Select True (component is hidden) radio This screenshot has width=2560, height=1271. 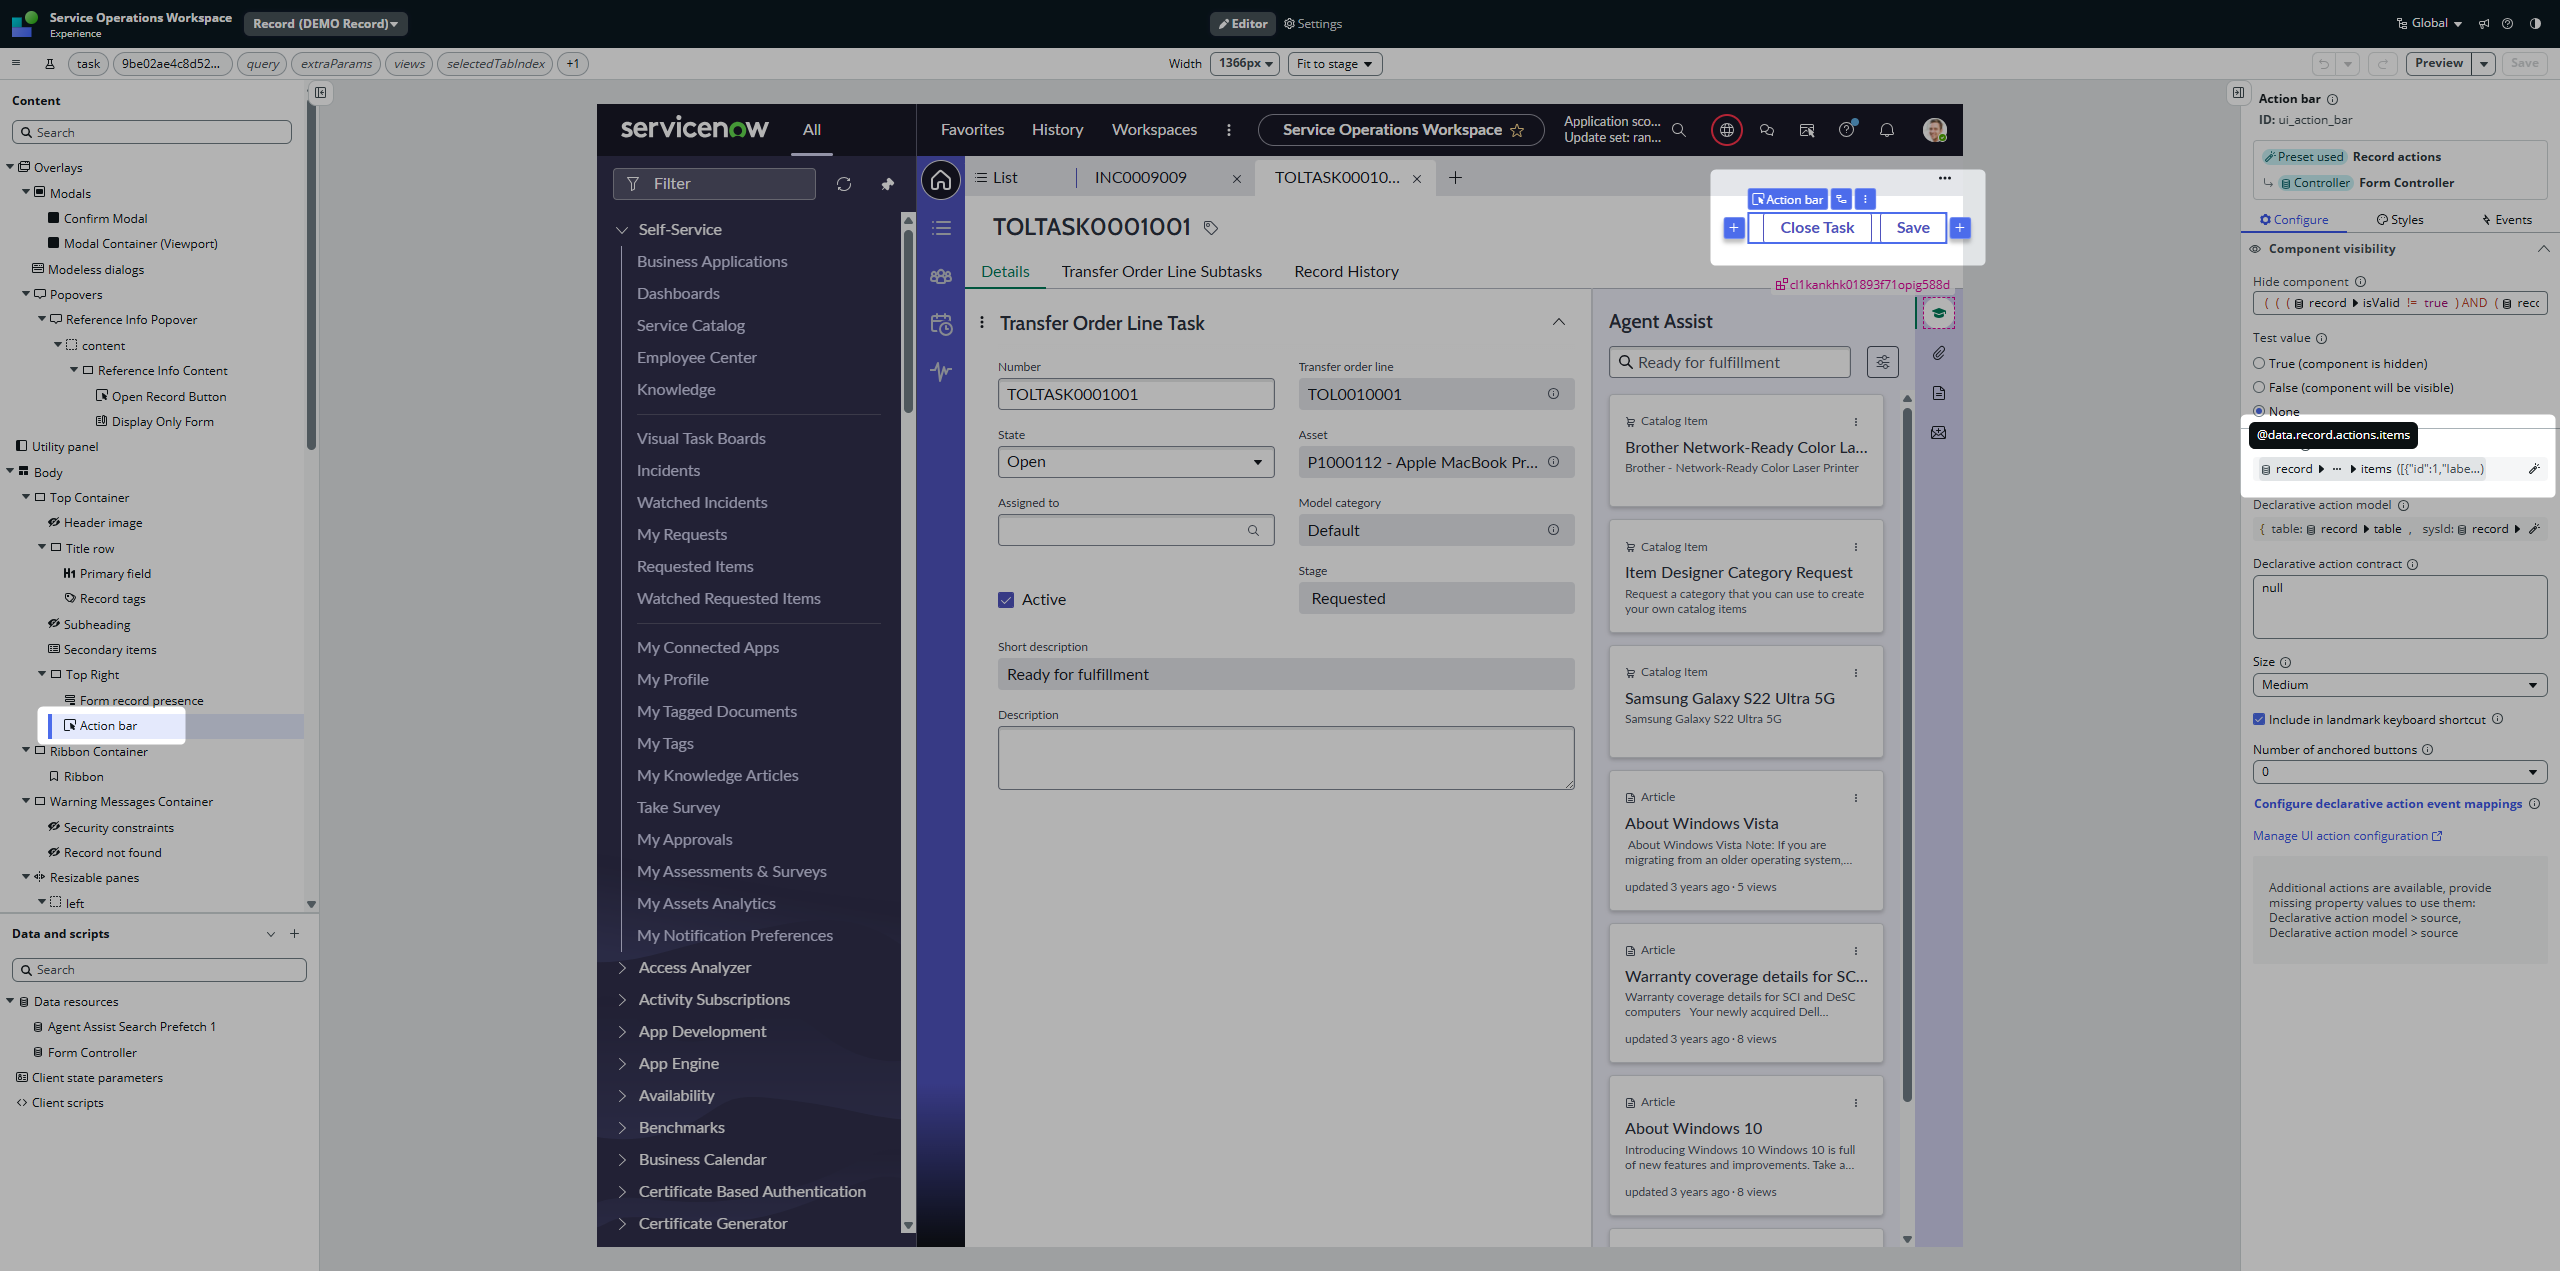(2259, 363)
